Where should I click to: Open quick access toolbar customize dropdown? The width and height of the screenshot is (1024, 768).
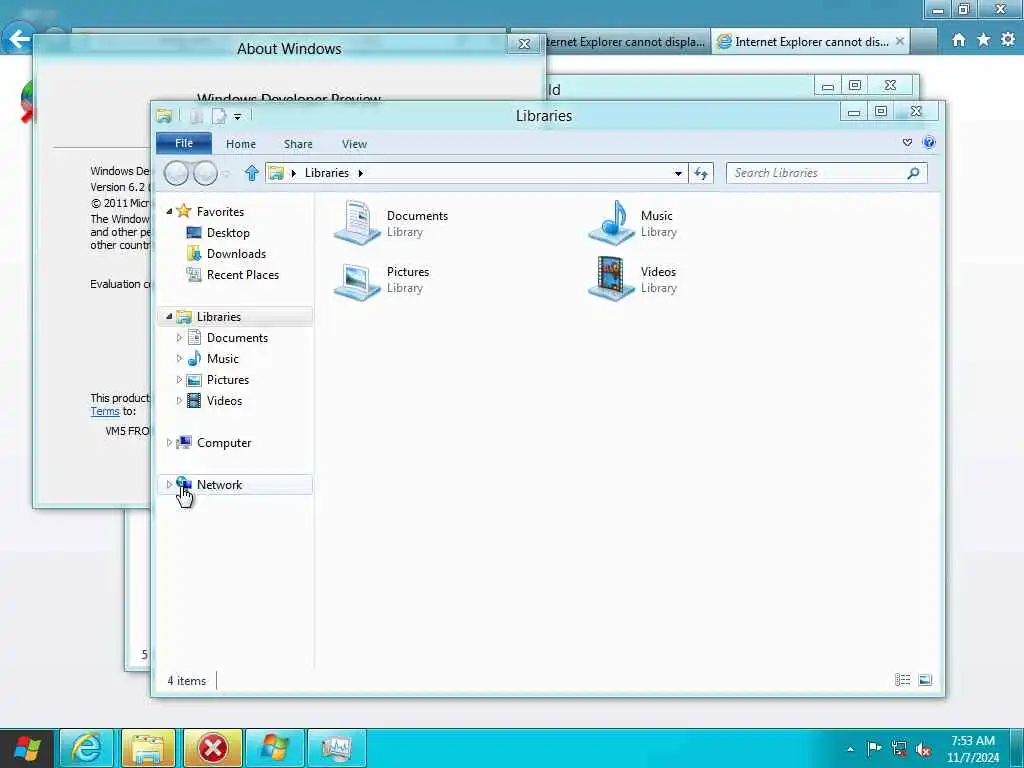pyautogui.click(x=238, y=116)
